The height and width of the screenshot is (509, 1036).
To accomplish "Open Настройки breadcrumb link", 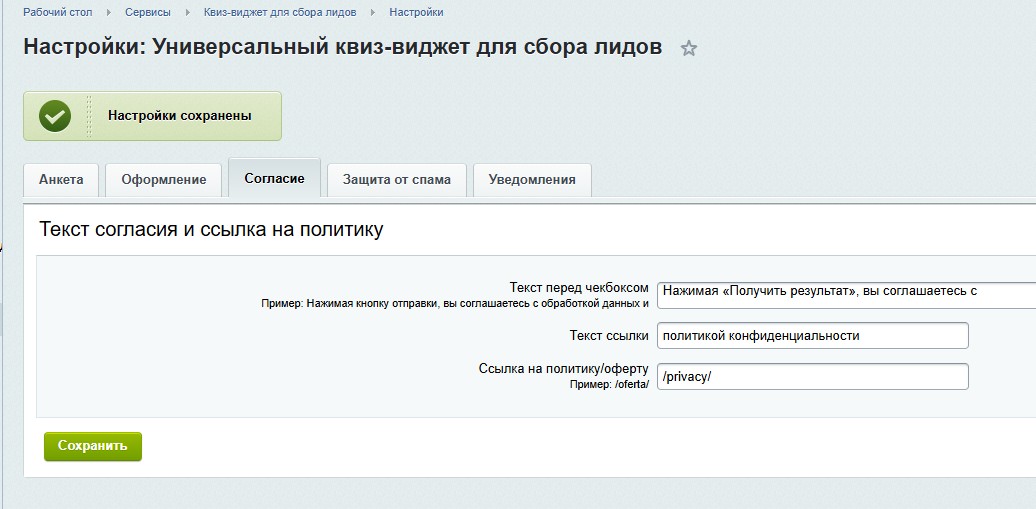I will pos(416,12).
